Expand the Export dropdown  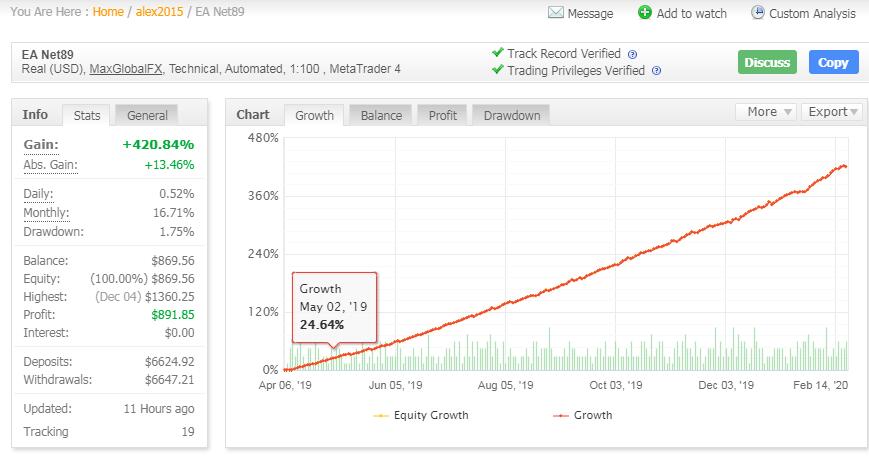tap(832, 112)
